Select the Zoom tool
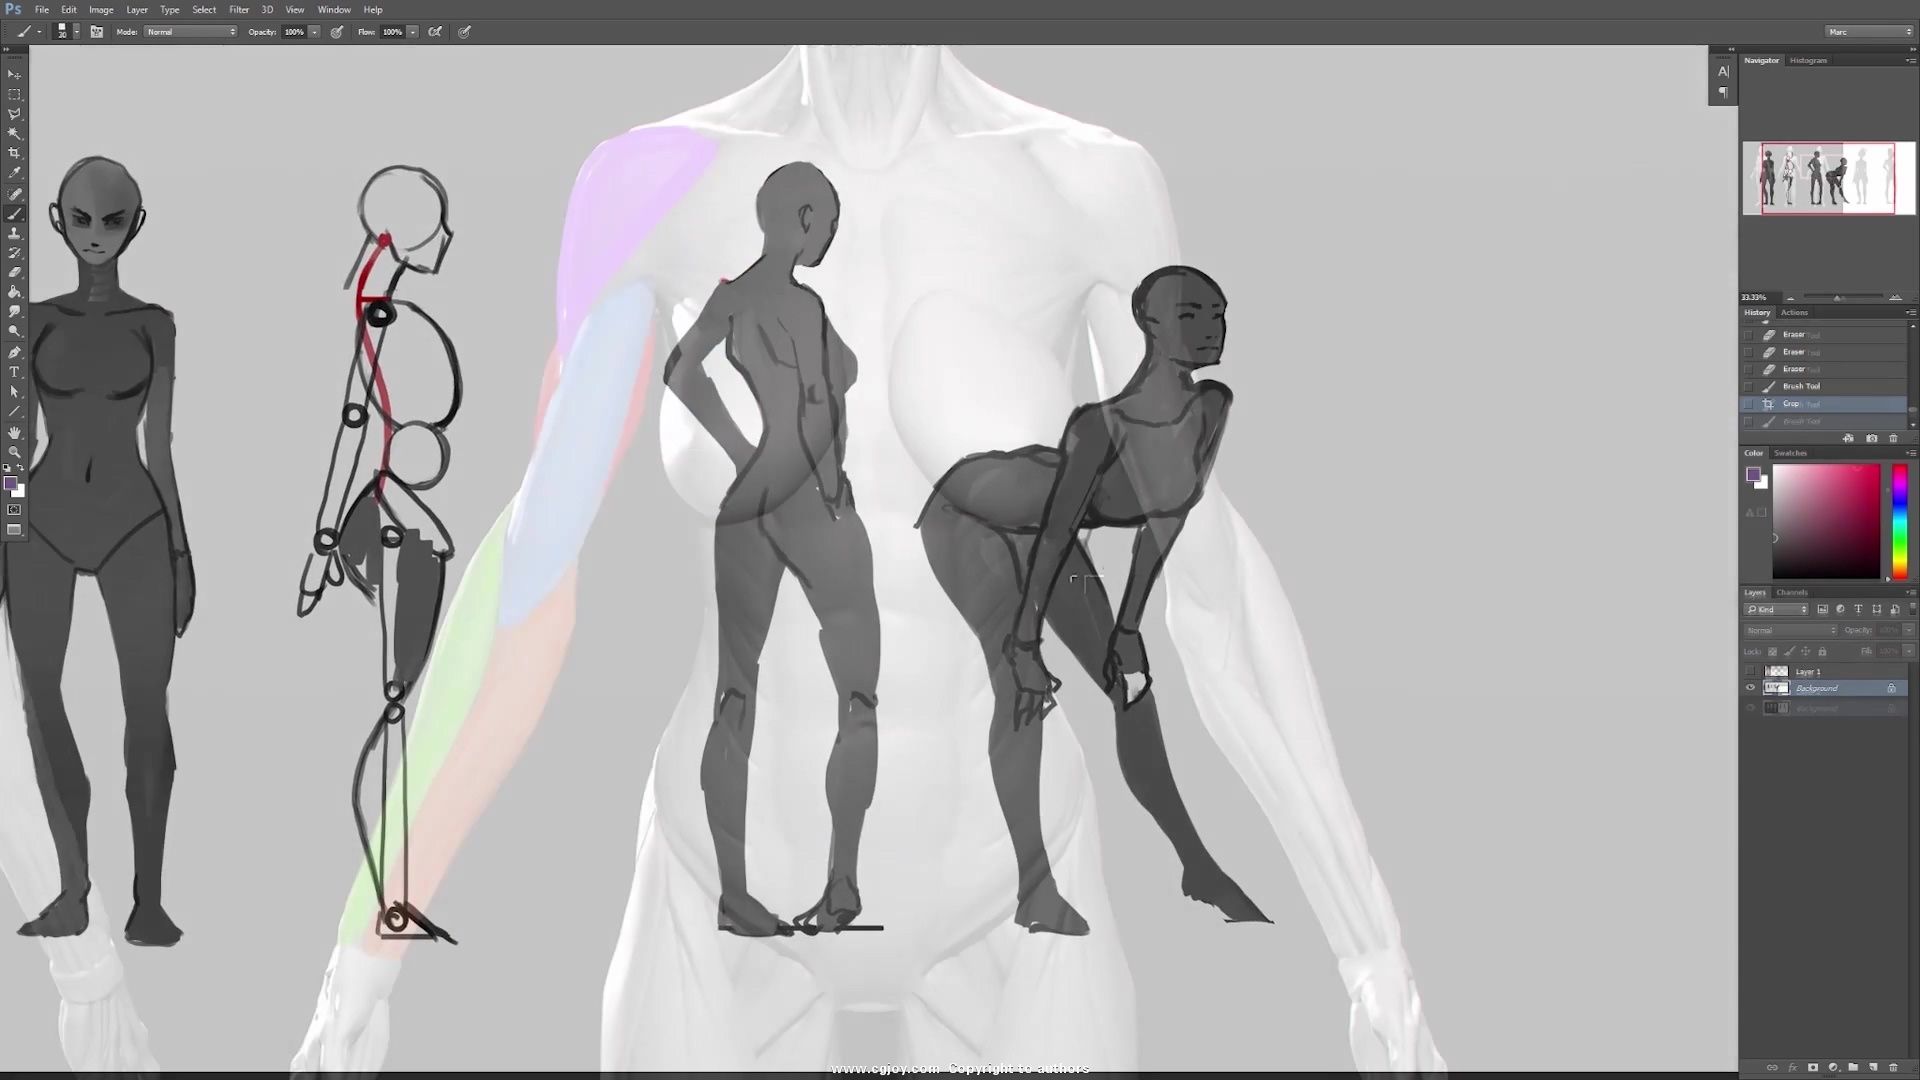 (14, 452)
